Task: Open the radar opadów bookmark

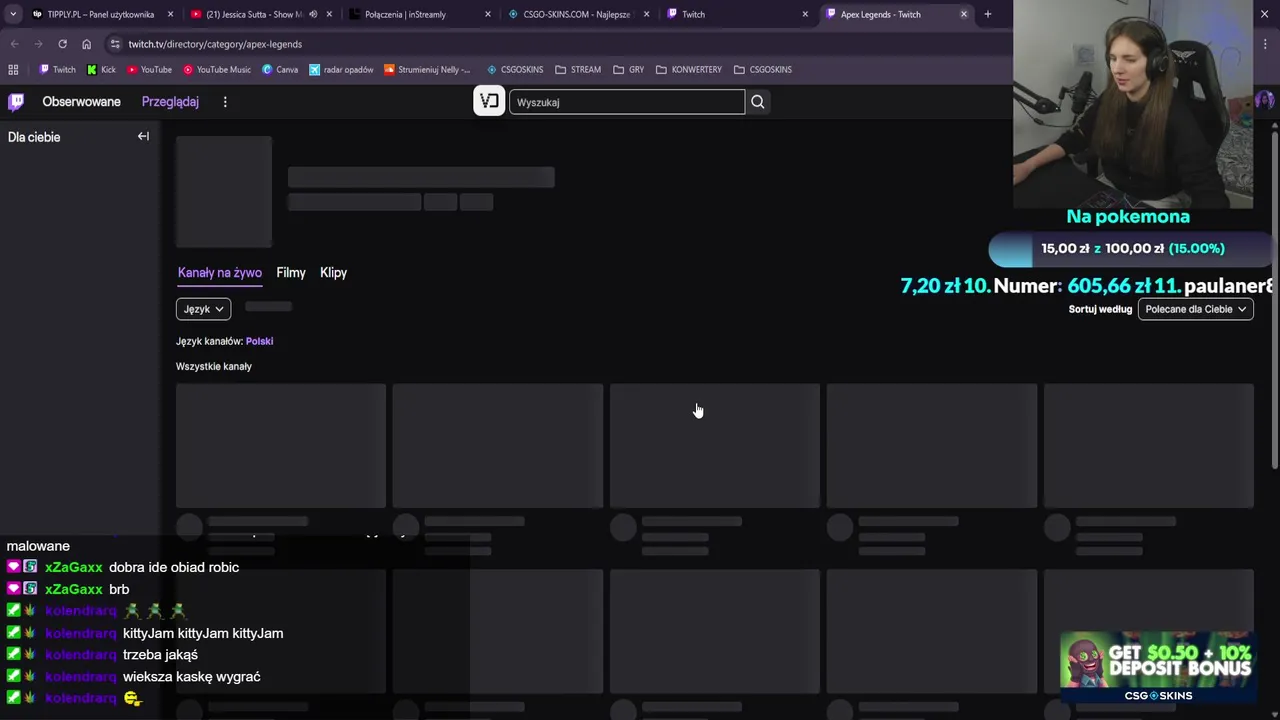Action: (341, 70)
